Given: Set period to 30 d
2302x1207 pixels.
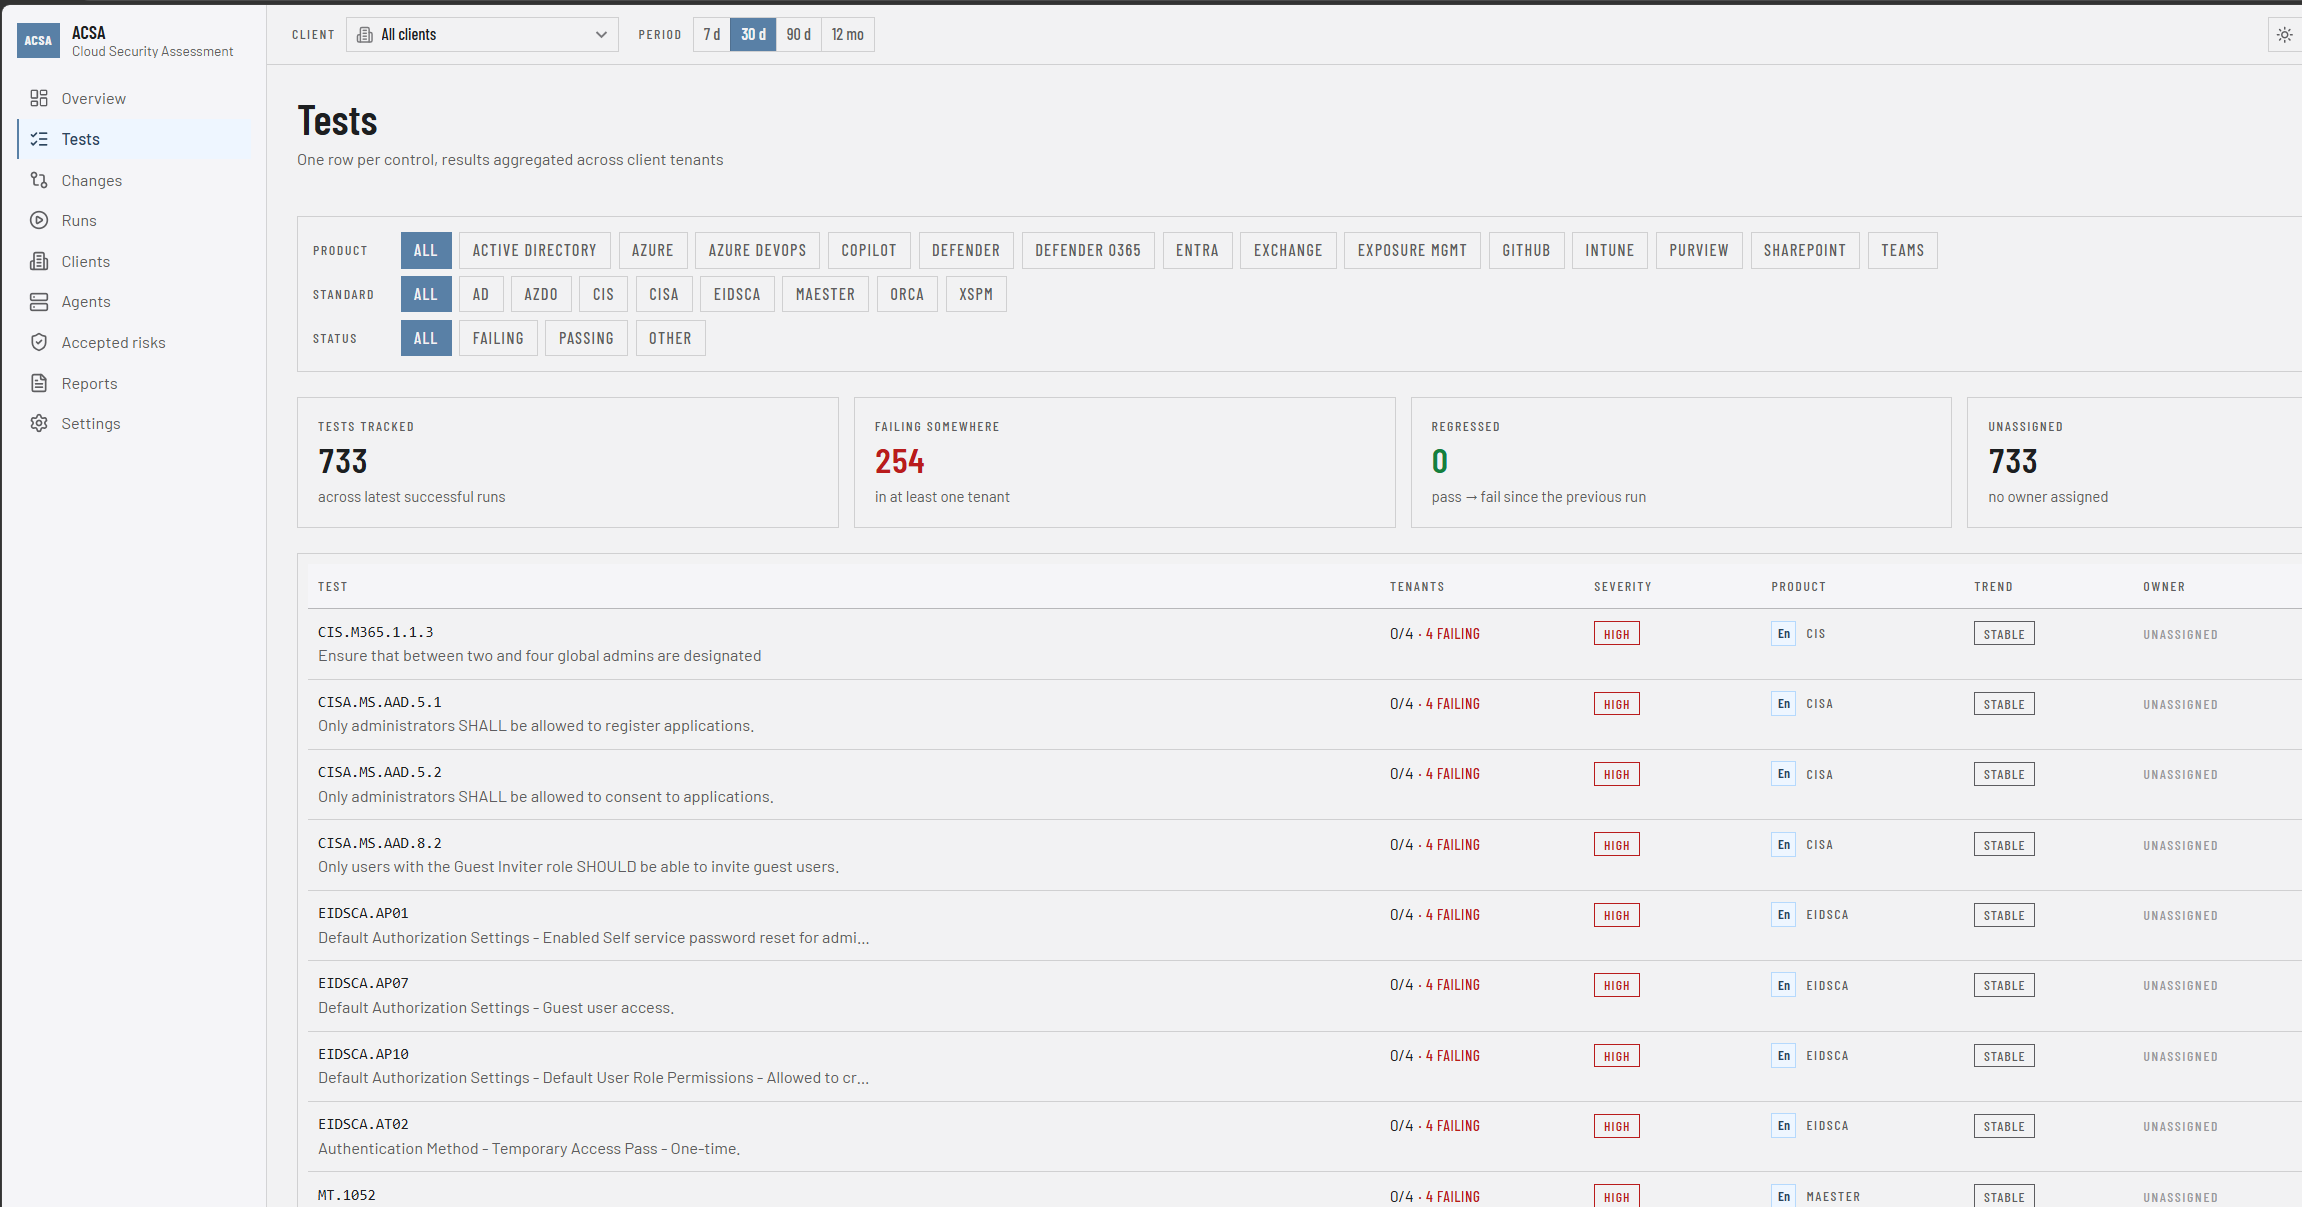Looking at the screenshot, I should click(753, 35).
